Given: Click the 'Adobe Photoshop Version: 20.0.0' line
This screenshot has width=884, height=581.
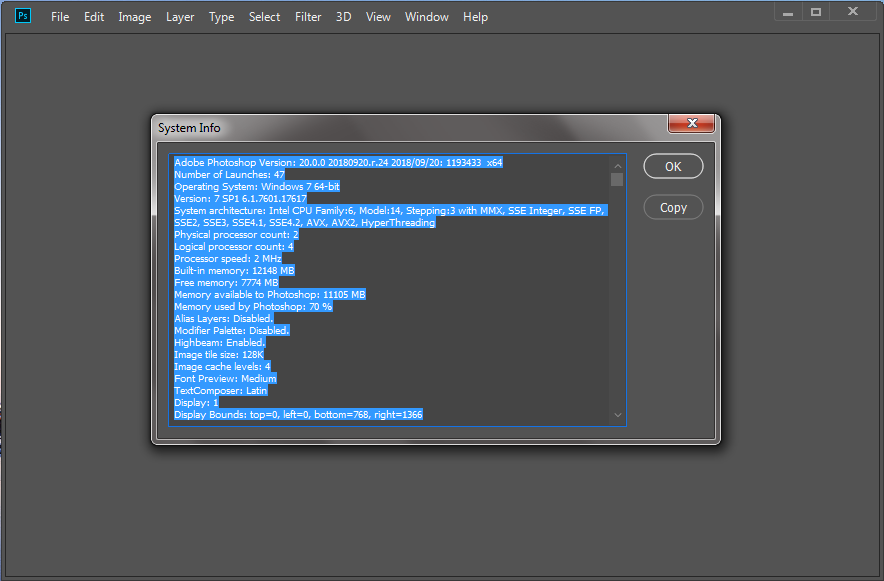Looking at the screenshot, I should (338, 162).
